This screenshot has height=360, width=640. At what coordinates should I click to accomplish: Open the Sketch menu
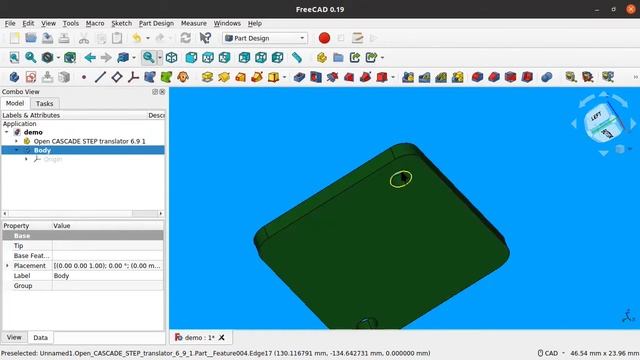(x=122, y=23)
